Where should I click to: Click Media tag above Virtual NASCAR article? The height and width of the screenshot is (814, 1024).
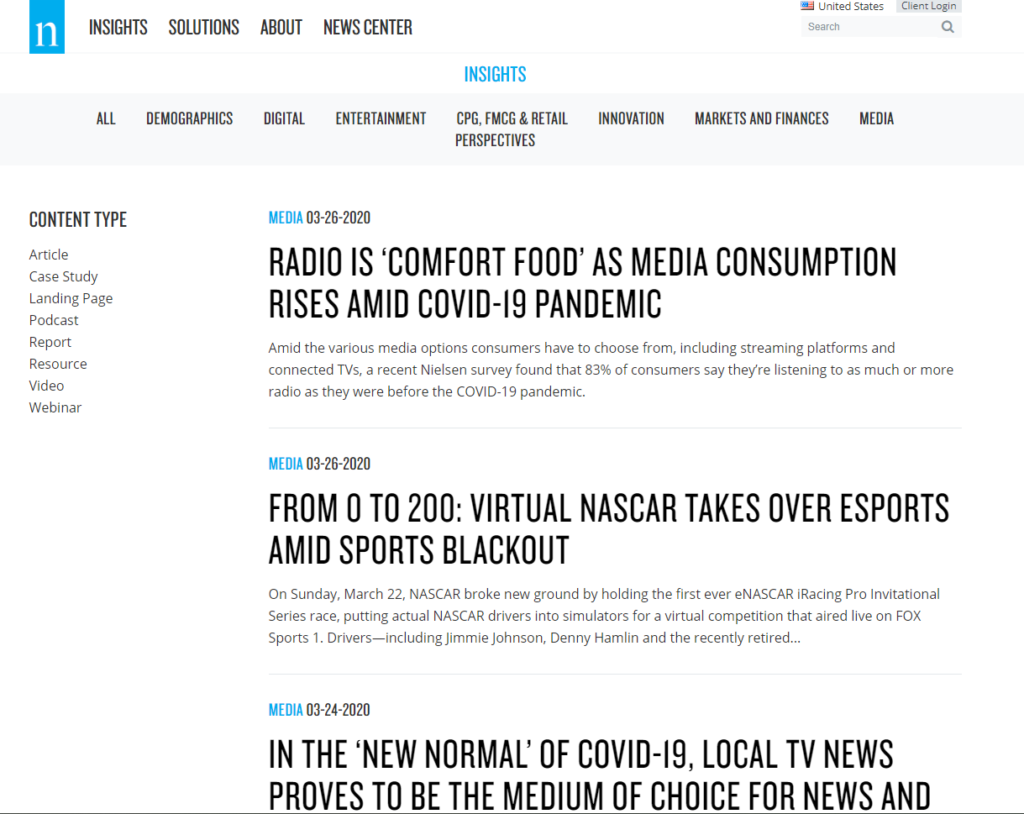point(285,464)
